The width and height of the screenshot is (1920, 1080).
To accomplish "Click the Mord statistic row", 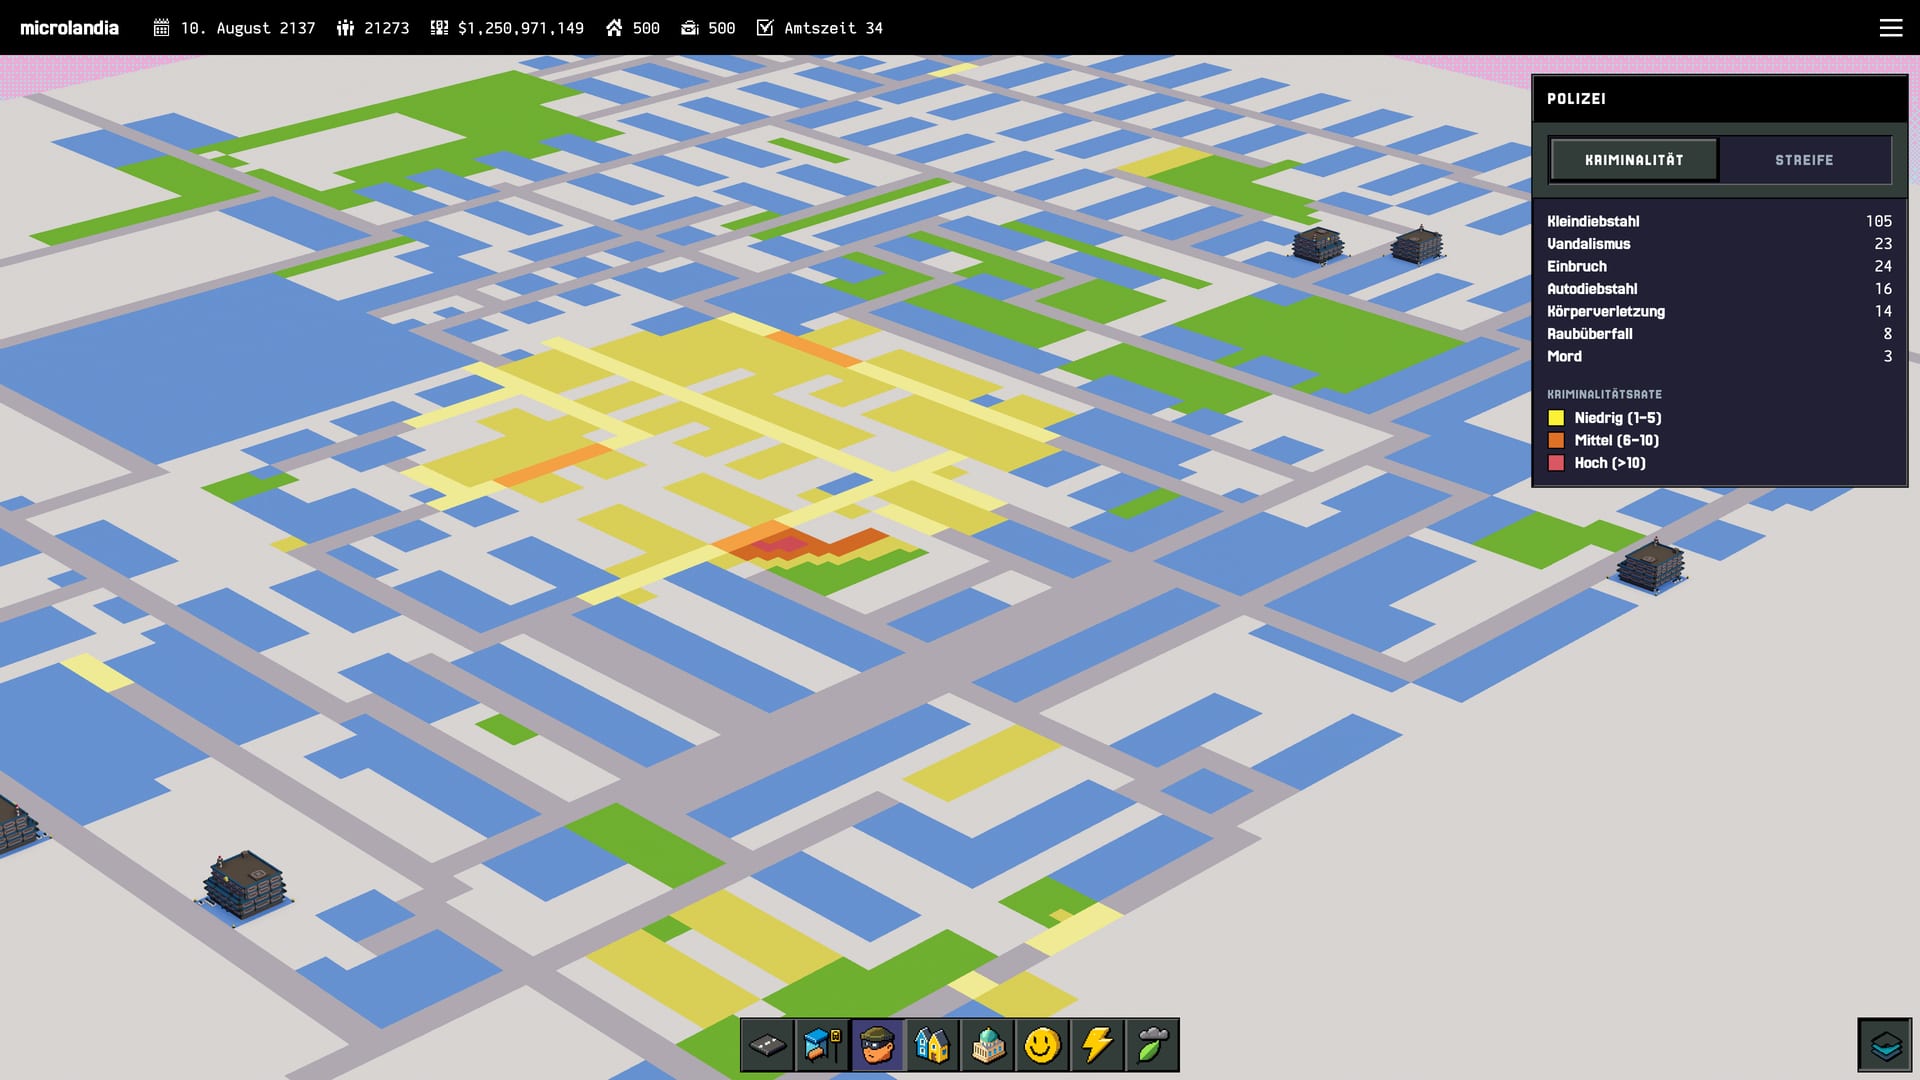I will pyautogui.click(x=1719, y=356).
